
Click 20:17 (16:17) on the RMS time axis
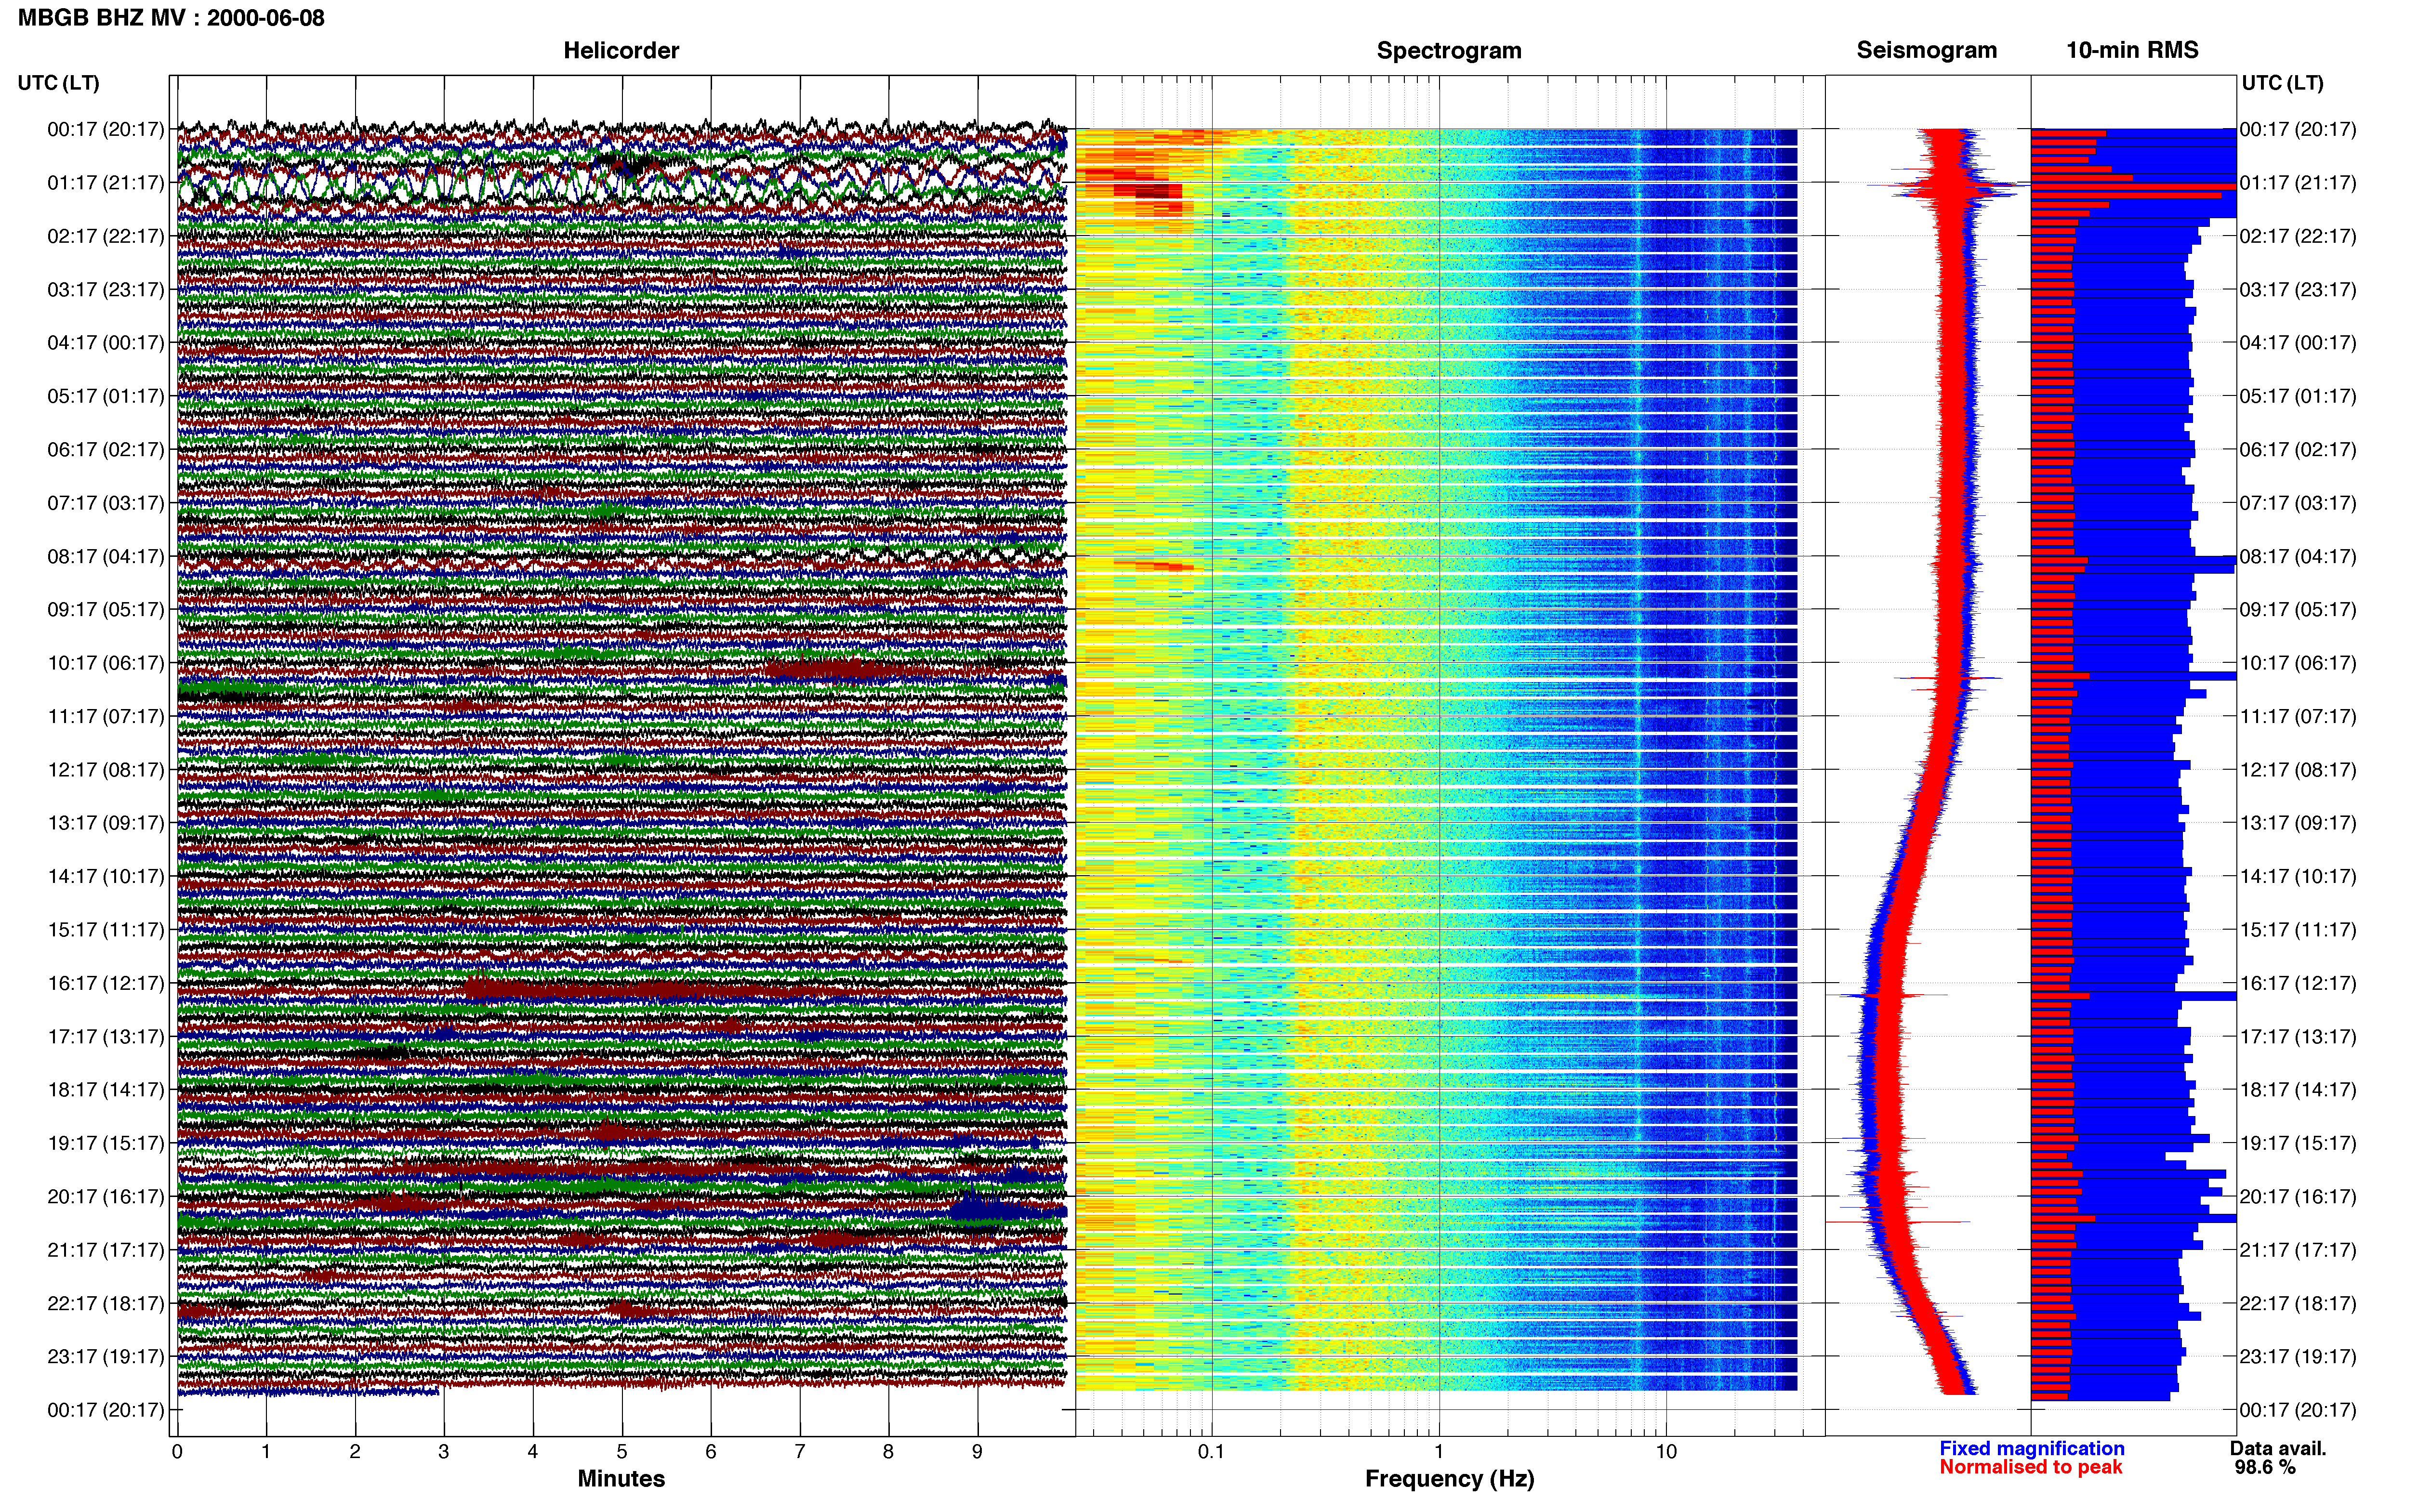(x=2298, y=1196)
